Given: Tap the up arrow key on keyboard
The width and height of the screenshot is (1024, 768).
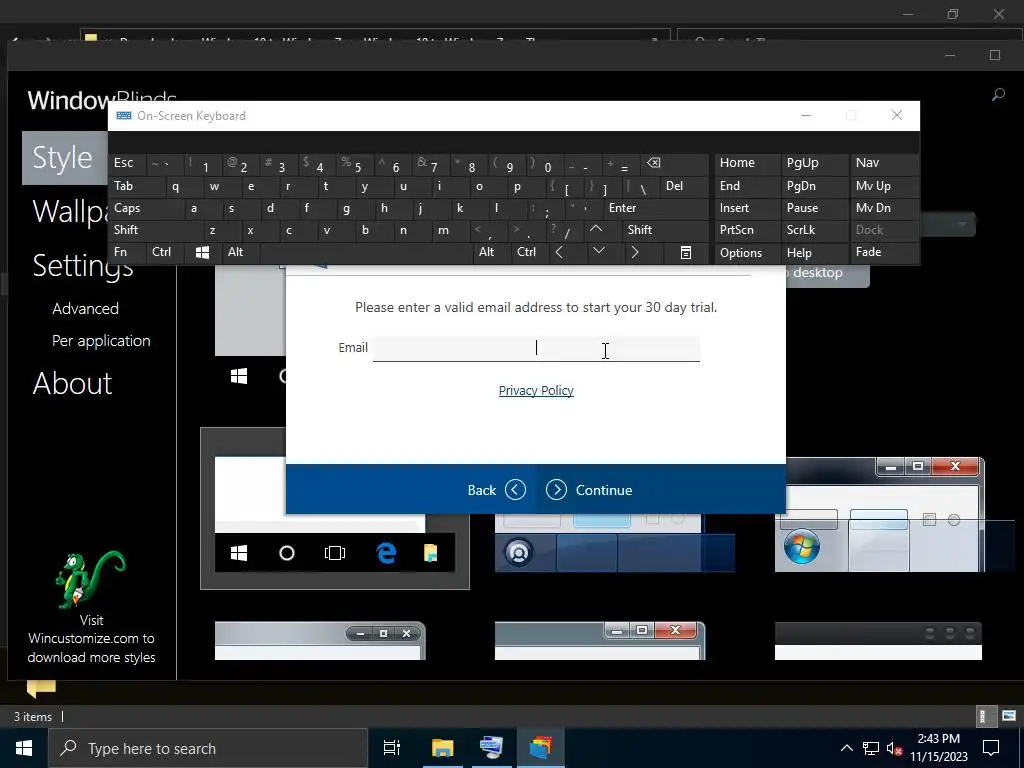Looking at the screenshot, I should click(596, 229).
